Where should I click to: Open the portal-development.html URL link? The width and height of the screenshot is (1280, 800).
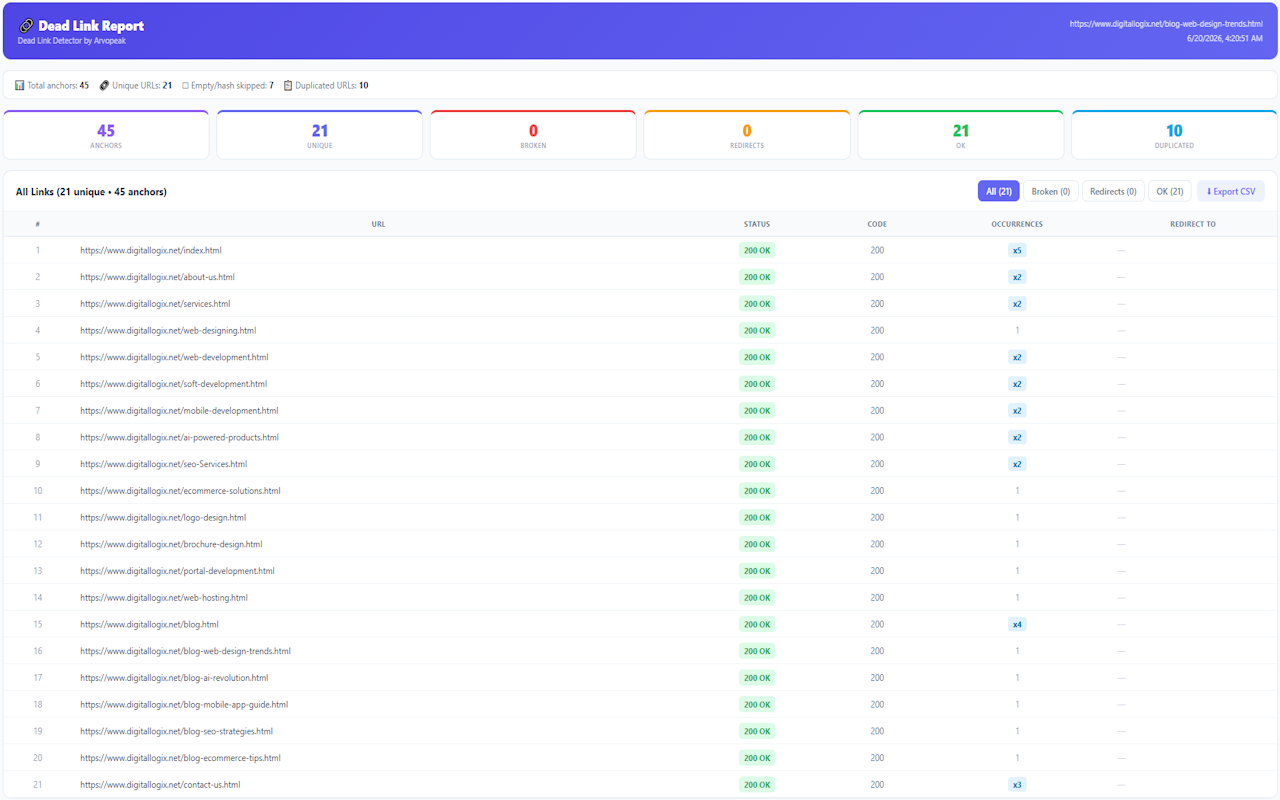[x=177, y=571]
